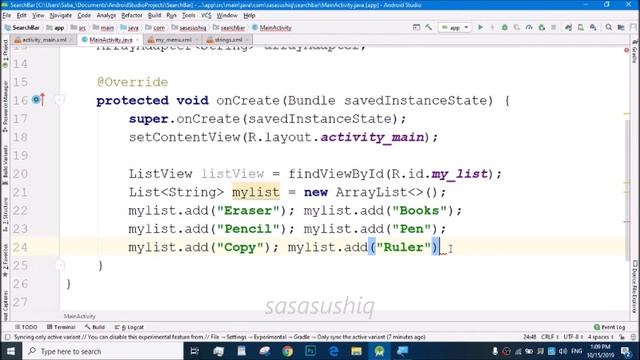Click the microphone icon in system tray

click(495, 351)
